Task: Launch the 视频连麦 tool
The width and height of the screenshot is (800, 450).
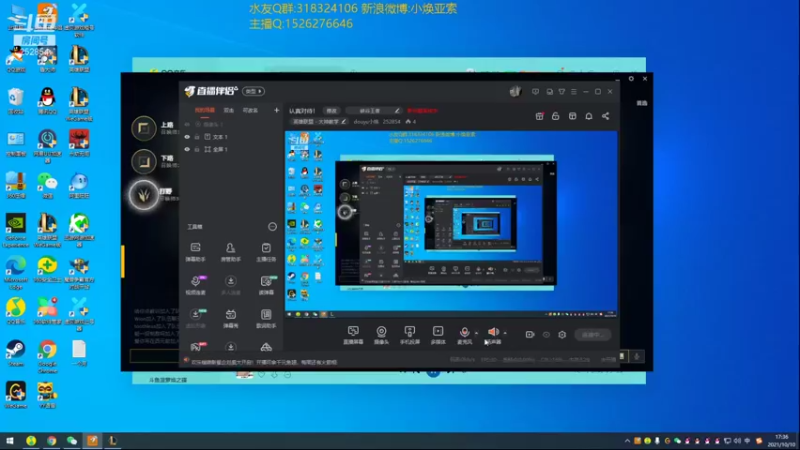Action: [195, 285]
